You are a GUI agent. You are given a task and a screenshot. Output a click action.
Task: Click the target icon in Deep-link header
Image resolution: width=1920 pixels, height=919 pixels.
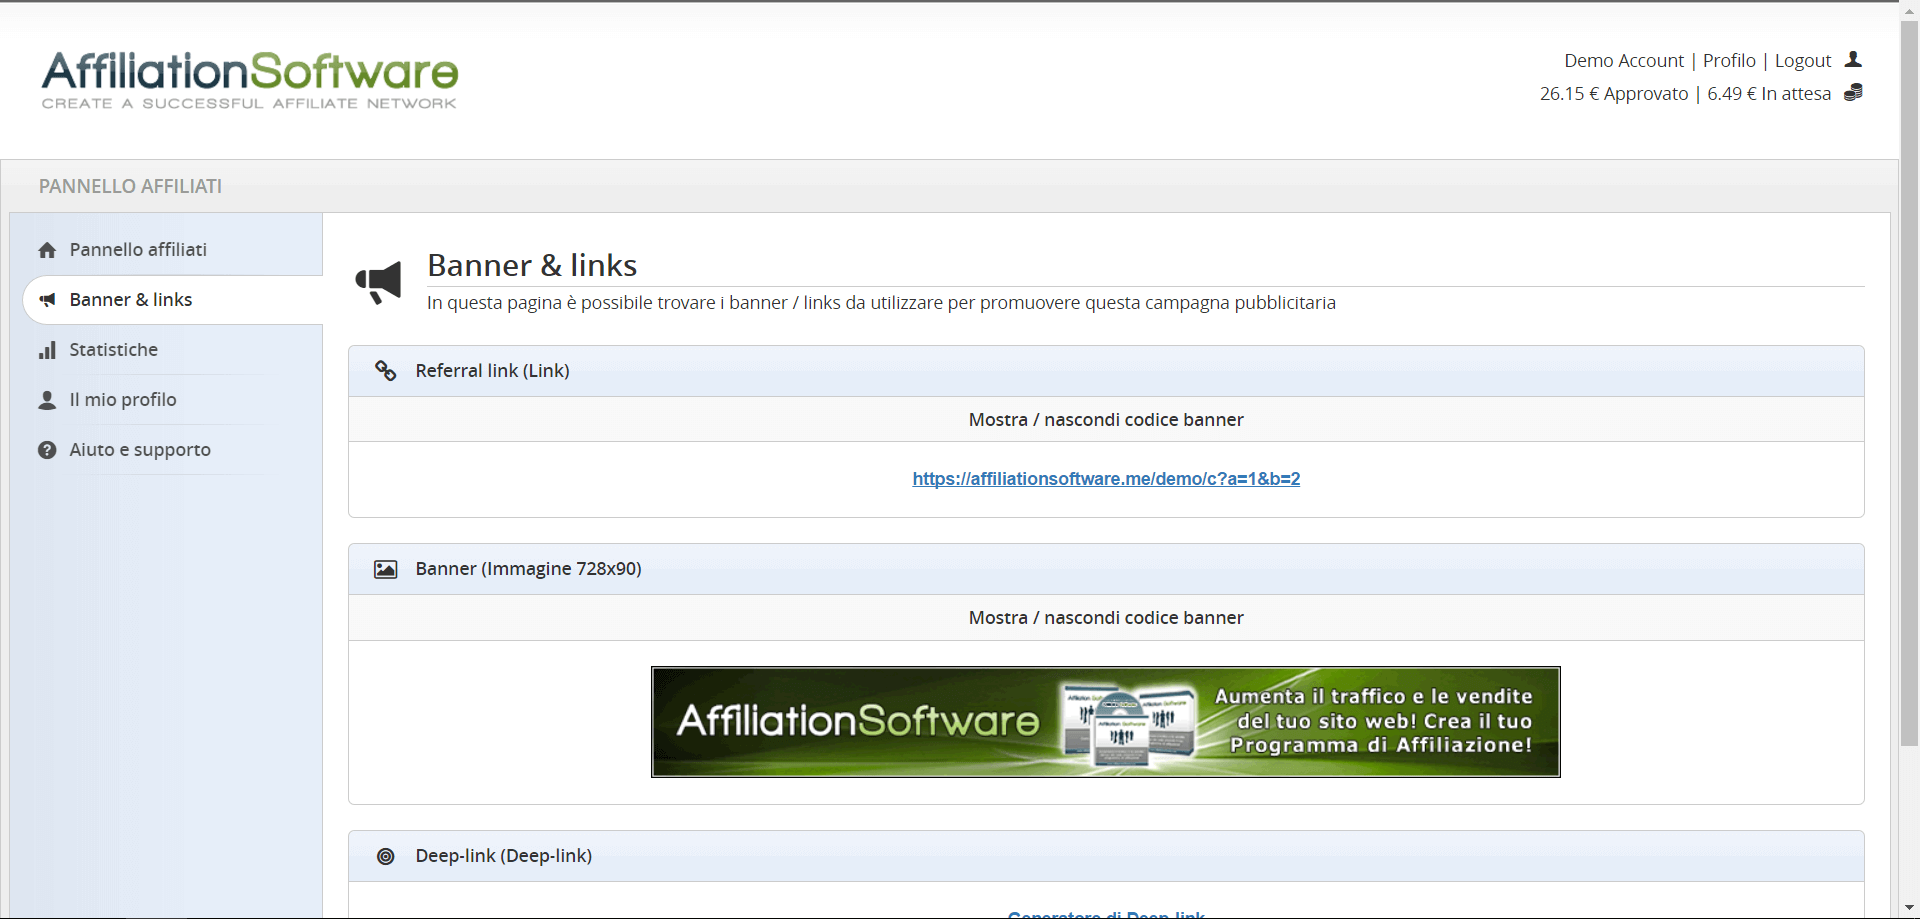click(385, 856)
